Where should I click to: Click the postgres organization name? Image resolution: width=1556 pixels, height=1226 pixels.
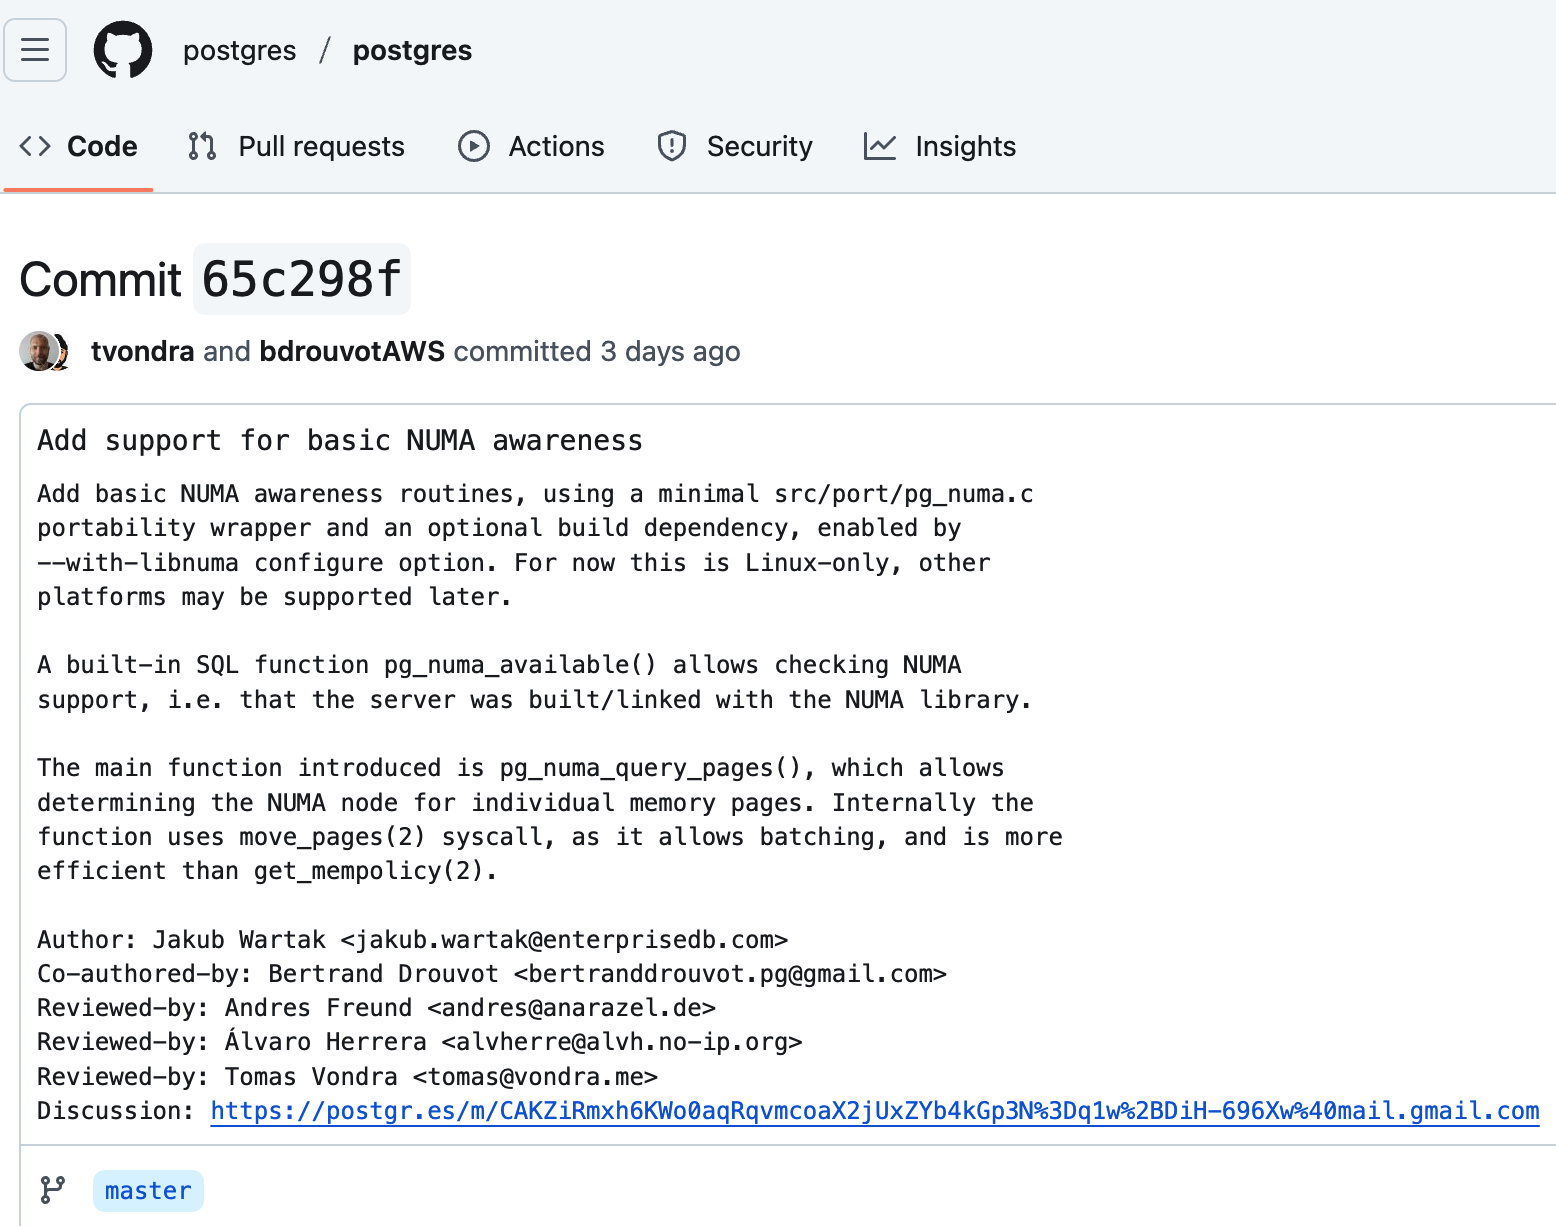coord(239,50)
